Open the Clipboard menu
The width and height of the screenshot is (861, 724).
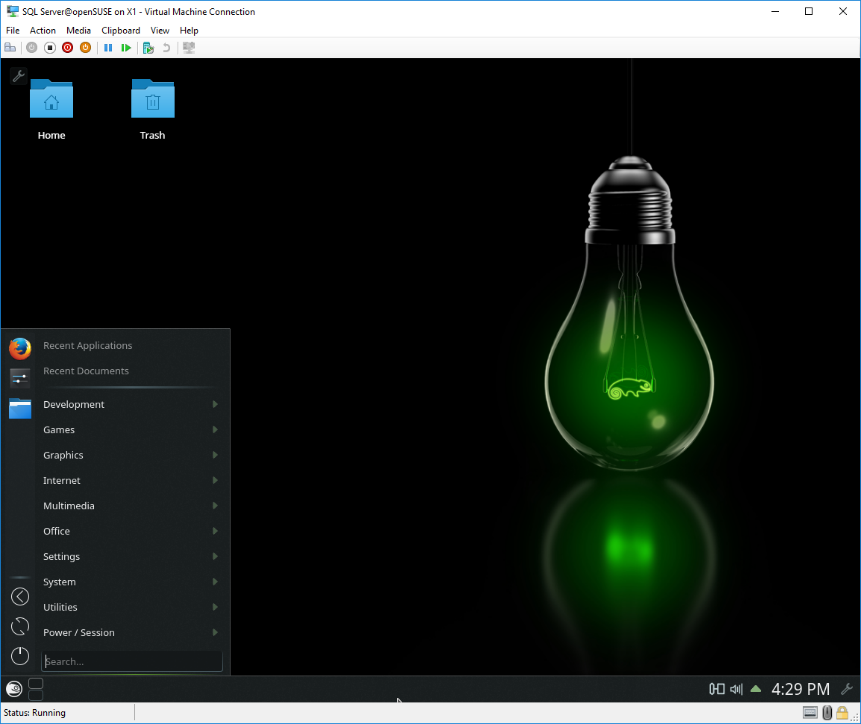point(121,30)
